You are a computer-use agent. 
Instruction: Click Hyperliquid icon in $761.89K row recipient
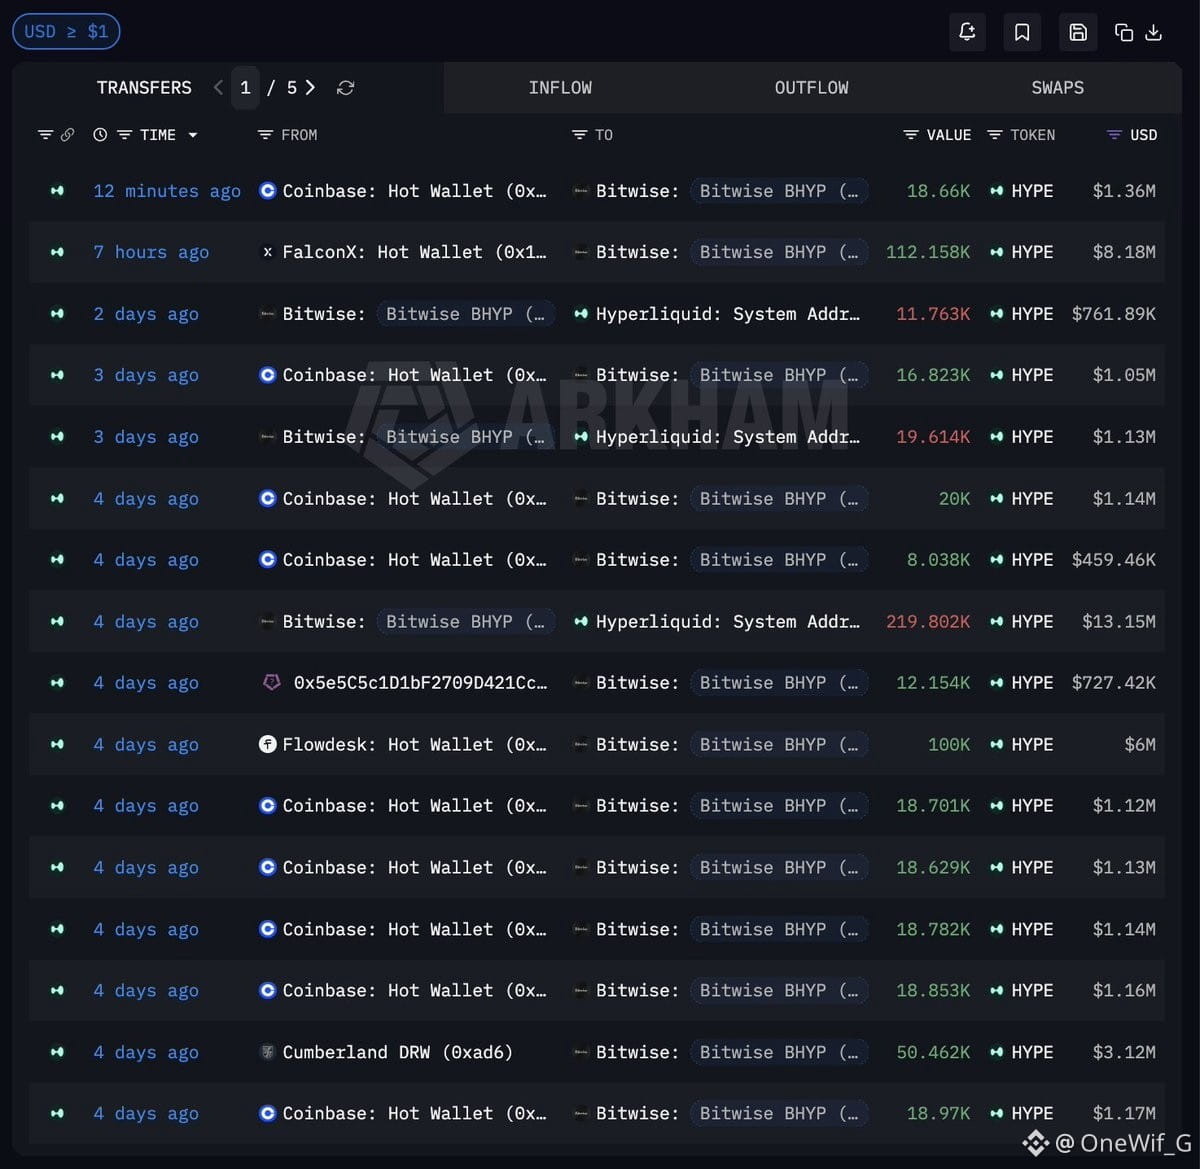click(x=581, y=314)
